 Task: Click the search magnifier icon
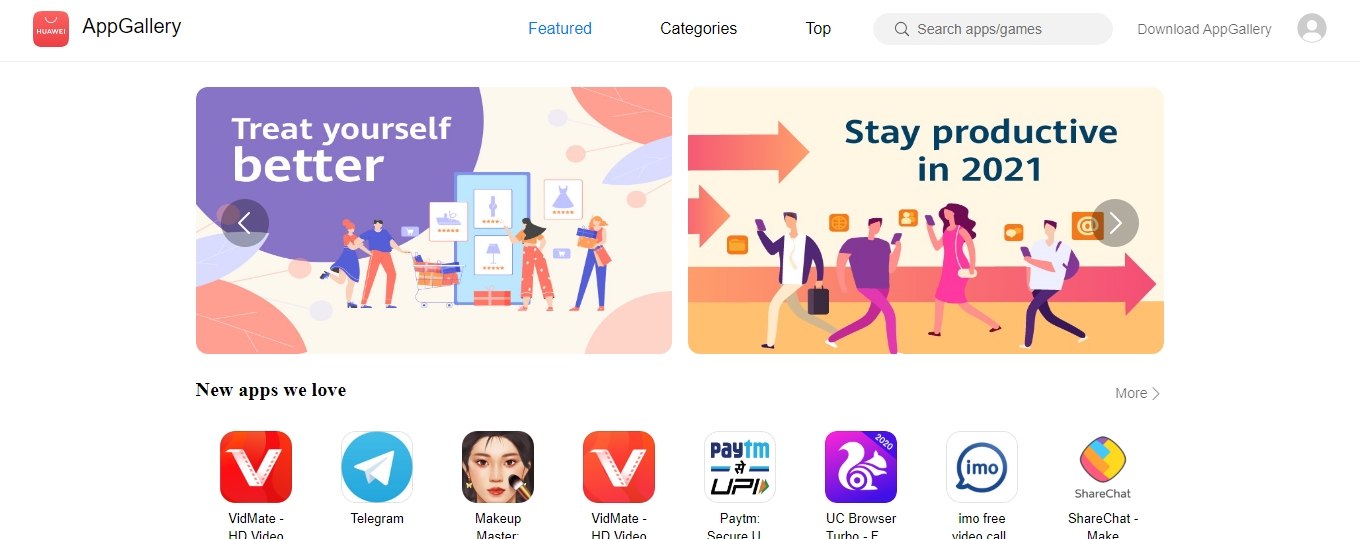pos(901,29)
